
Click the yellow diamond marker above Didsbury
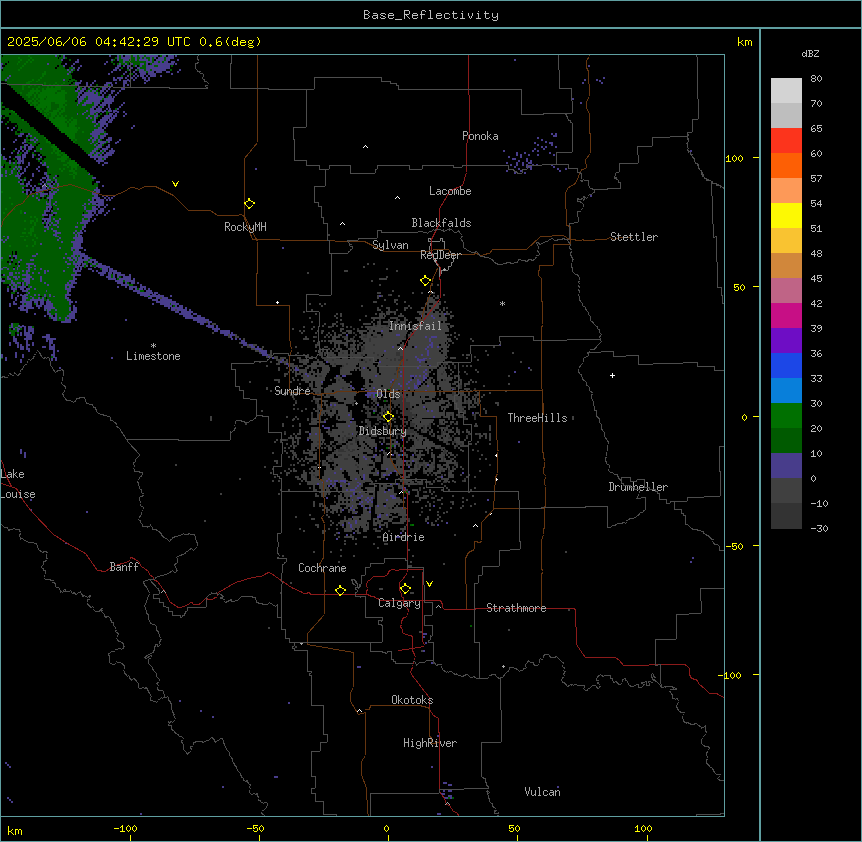coord(388,417)
